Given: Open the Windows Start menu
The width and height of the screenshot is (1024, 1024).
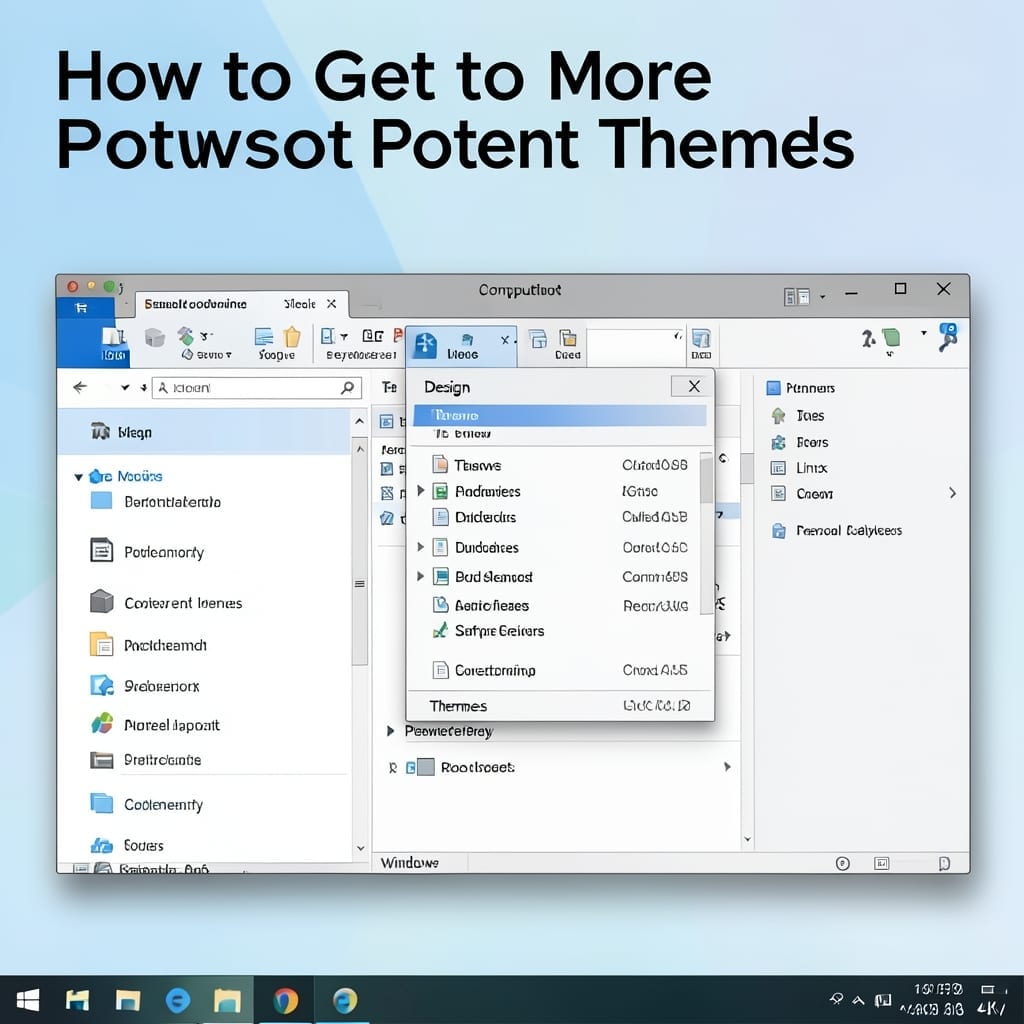Looking at the screenshot, I should tap(27, 1000).
